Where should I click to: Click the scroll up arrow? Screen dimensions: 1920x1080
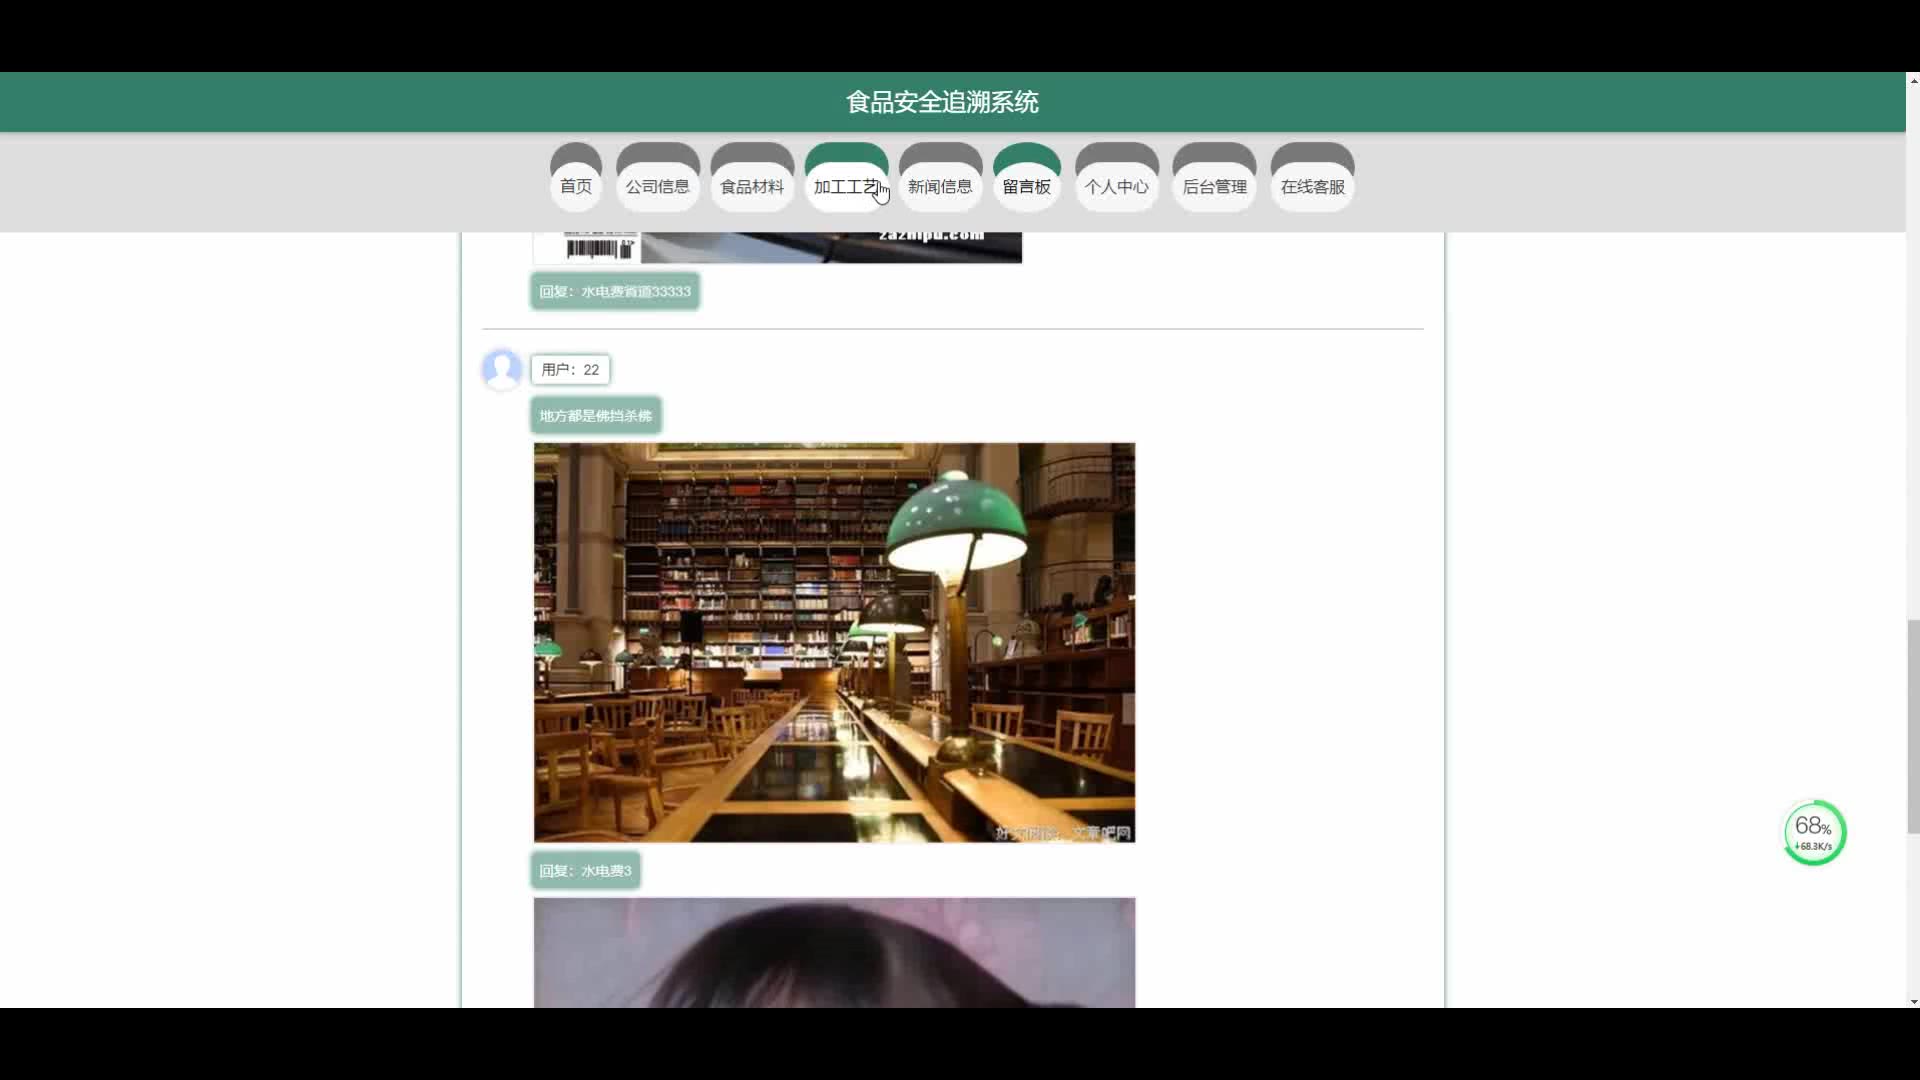coord(1913,80)
